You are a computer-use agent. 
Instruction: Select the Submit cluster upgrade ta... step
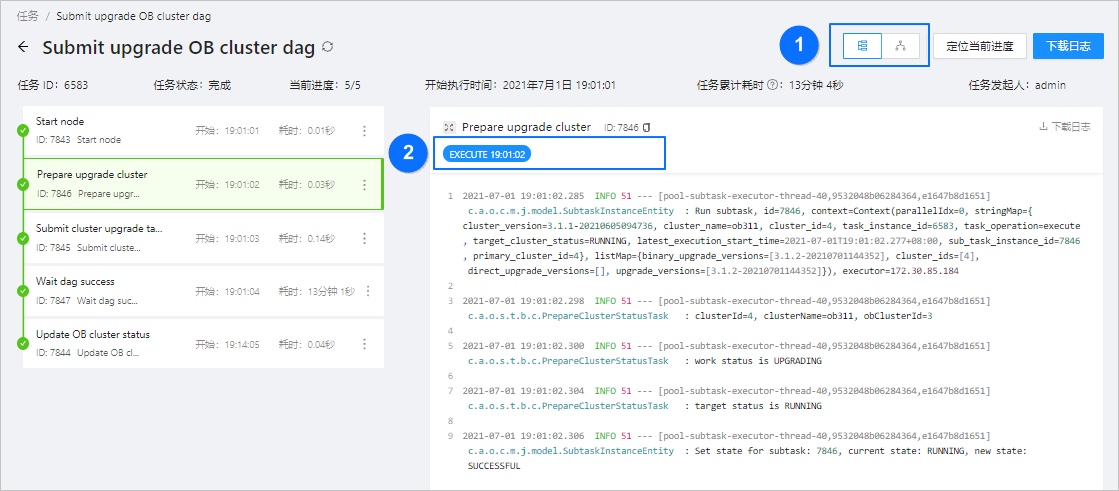pos(203,238)
